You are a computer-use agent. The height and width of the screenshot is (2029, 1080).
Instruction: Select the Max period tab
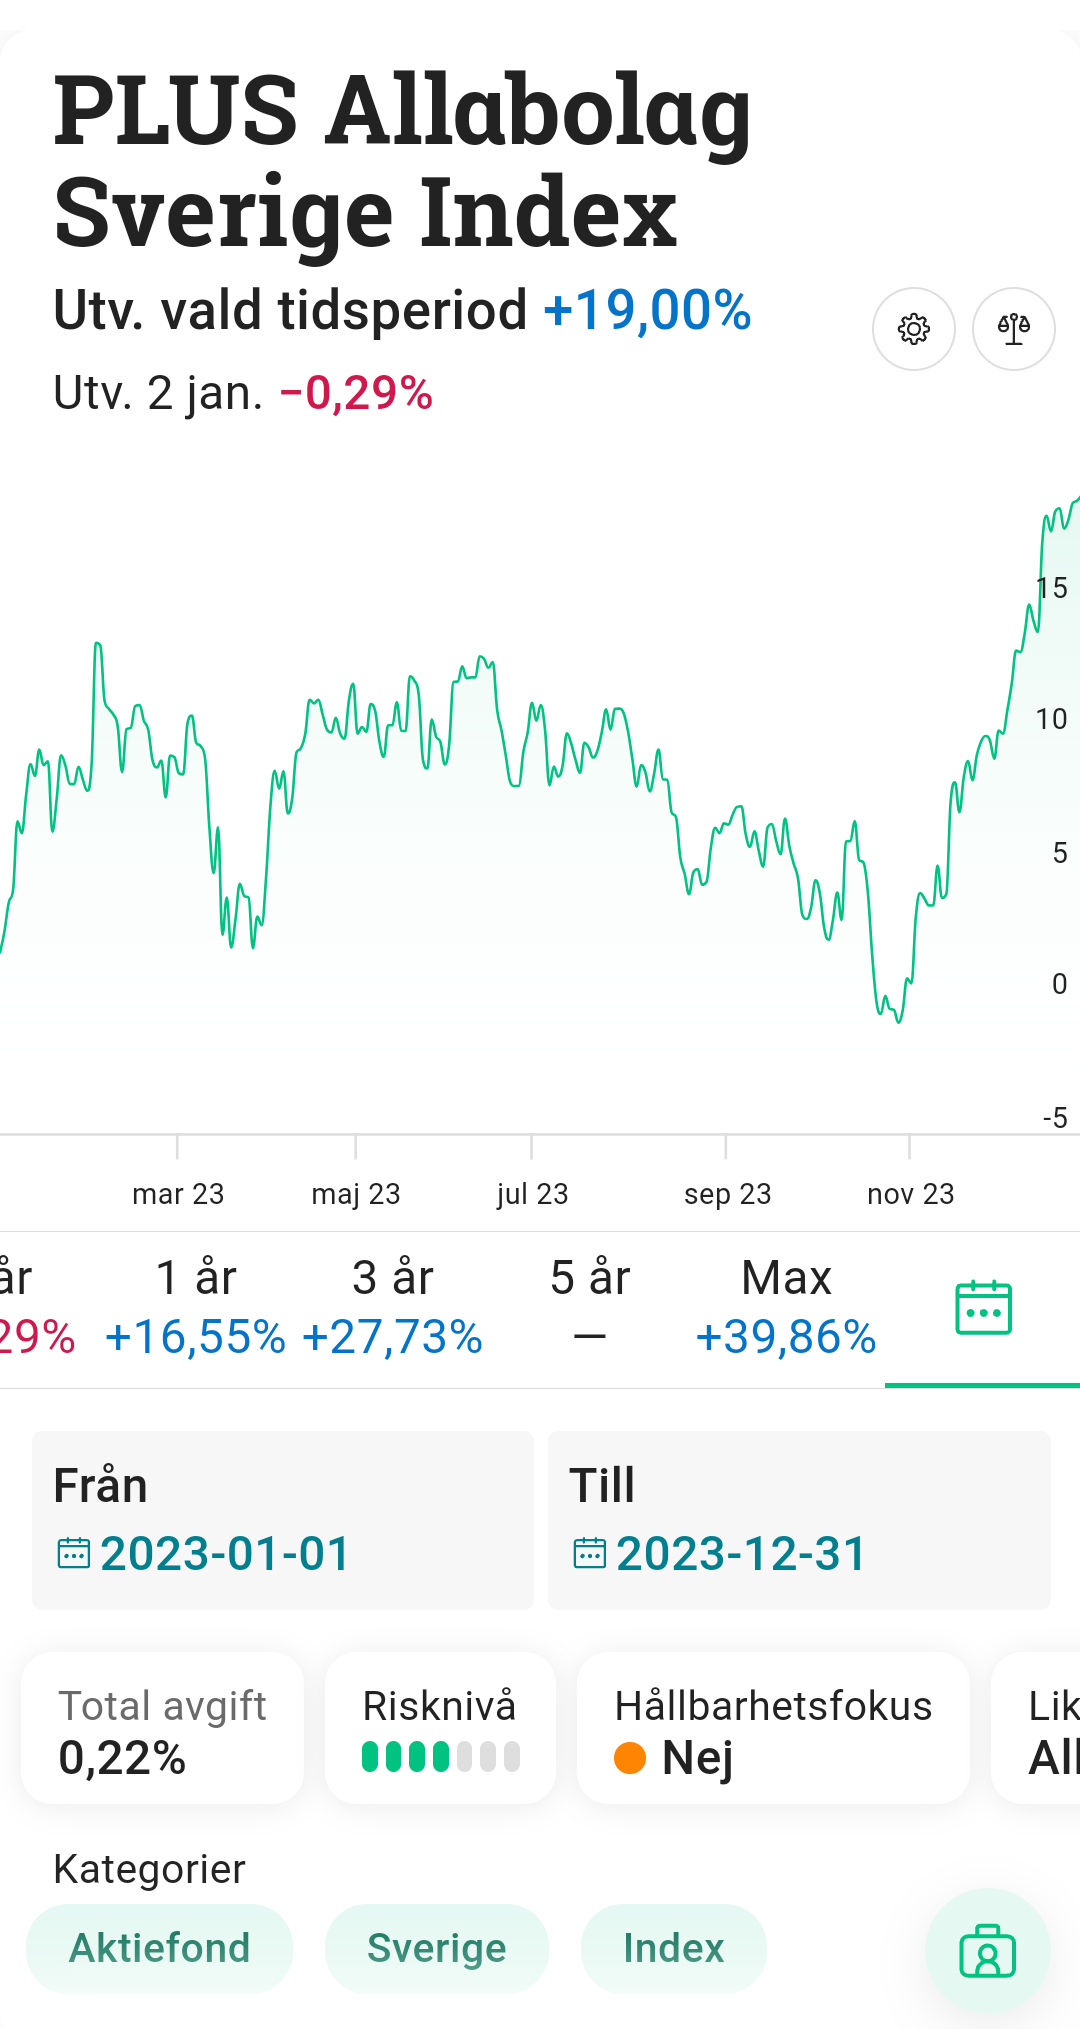[x=786, y=1308]
